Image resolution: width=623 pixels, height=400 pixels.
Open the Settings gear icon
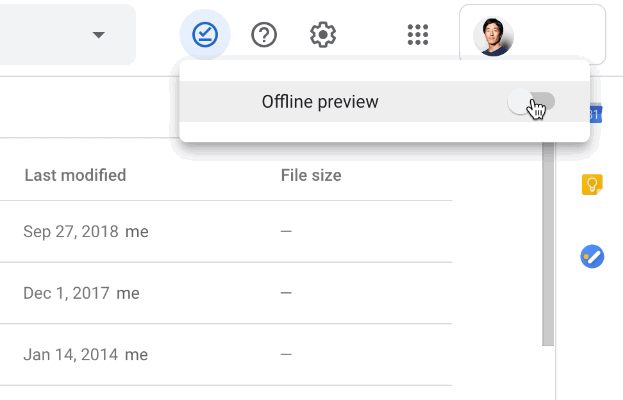point(323,35)
